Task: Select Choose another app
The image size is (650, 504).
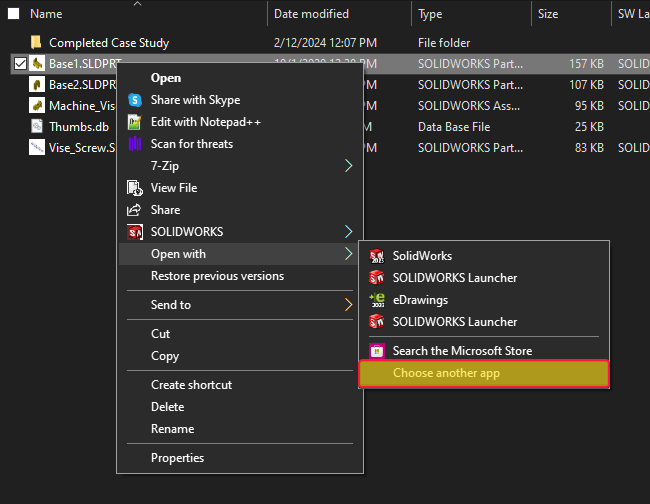Action: tap(484, 373)
